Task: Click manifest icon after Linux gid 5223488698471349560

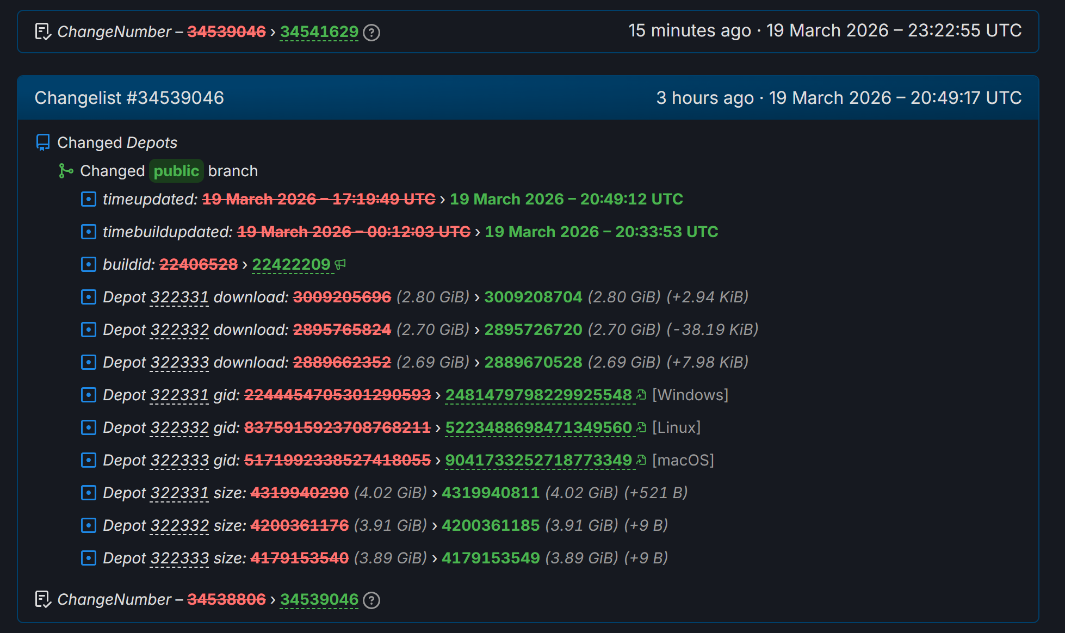Action: 641,428
